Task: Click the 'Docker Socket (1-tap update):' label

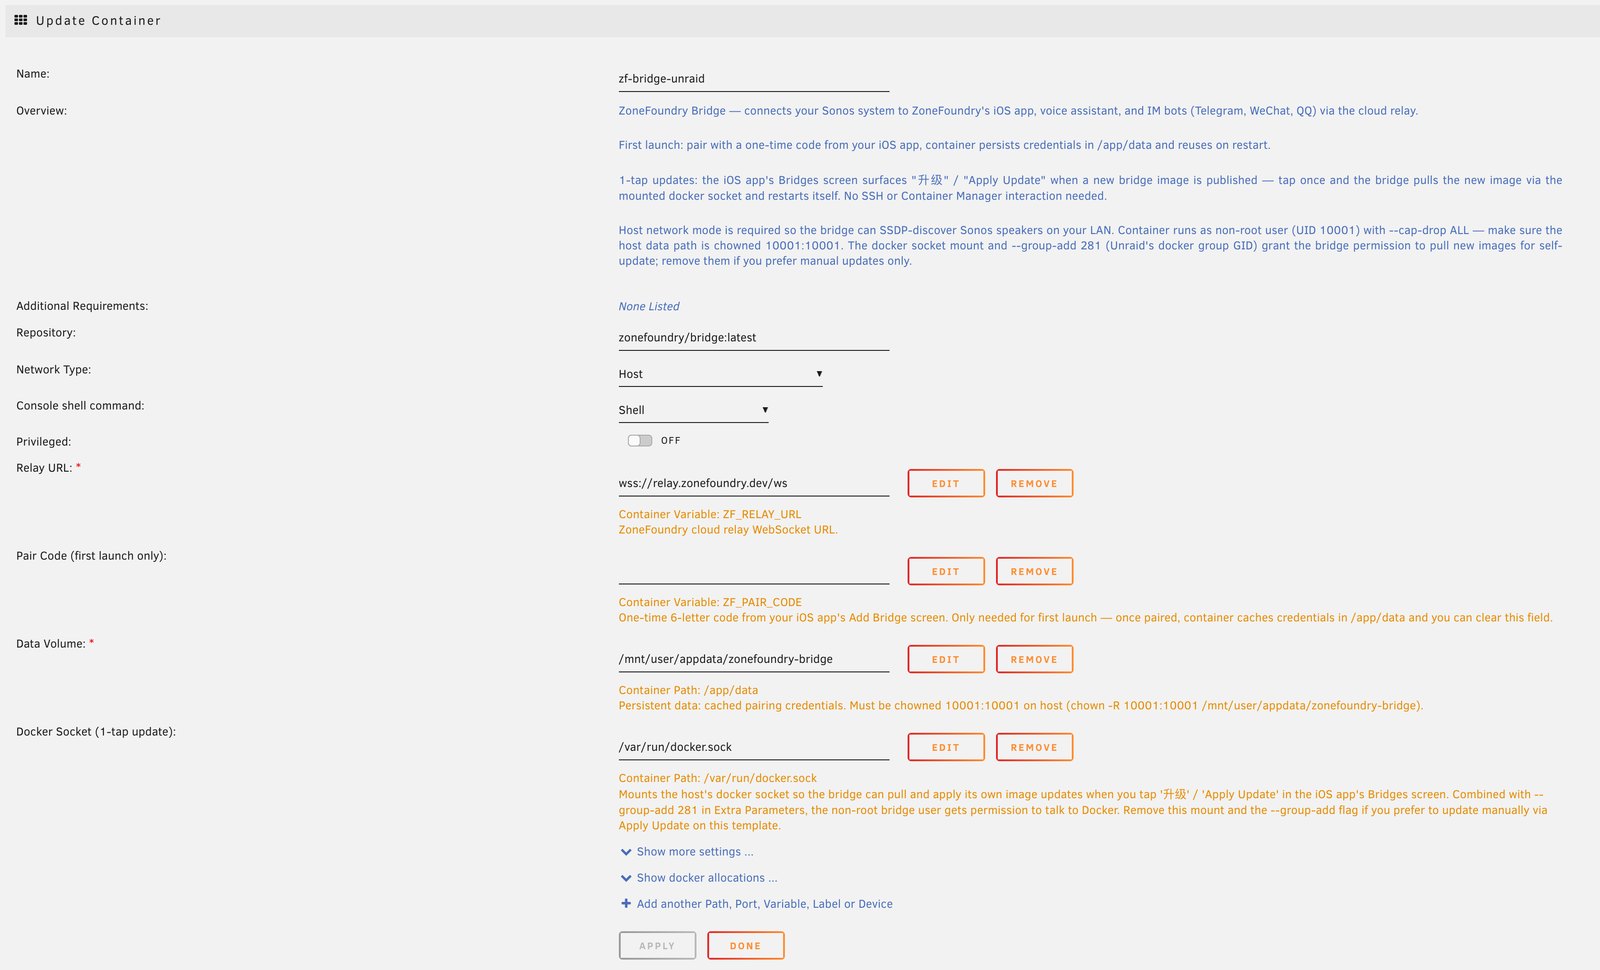Action: click(96, 732)
